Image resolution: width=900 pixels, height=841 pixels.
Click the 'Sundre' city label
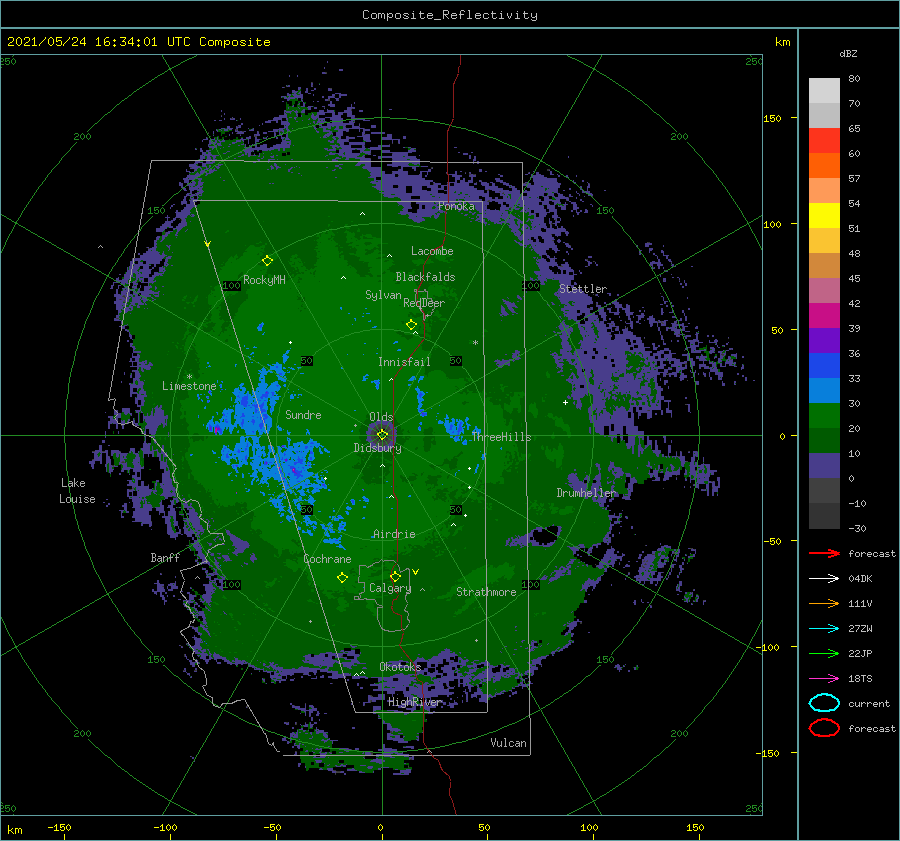click(x=303, y=415)
